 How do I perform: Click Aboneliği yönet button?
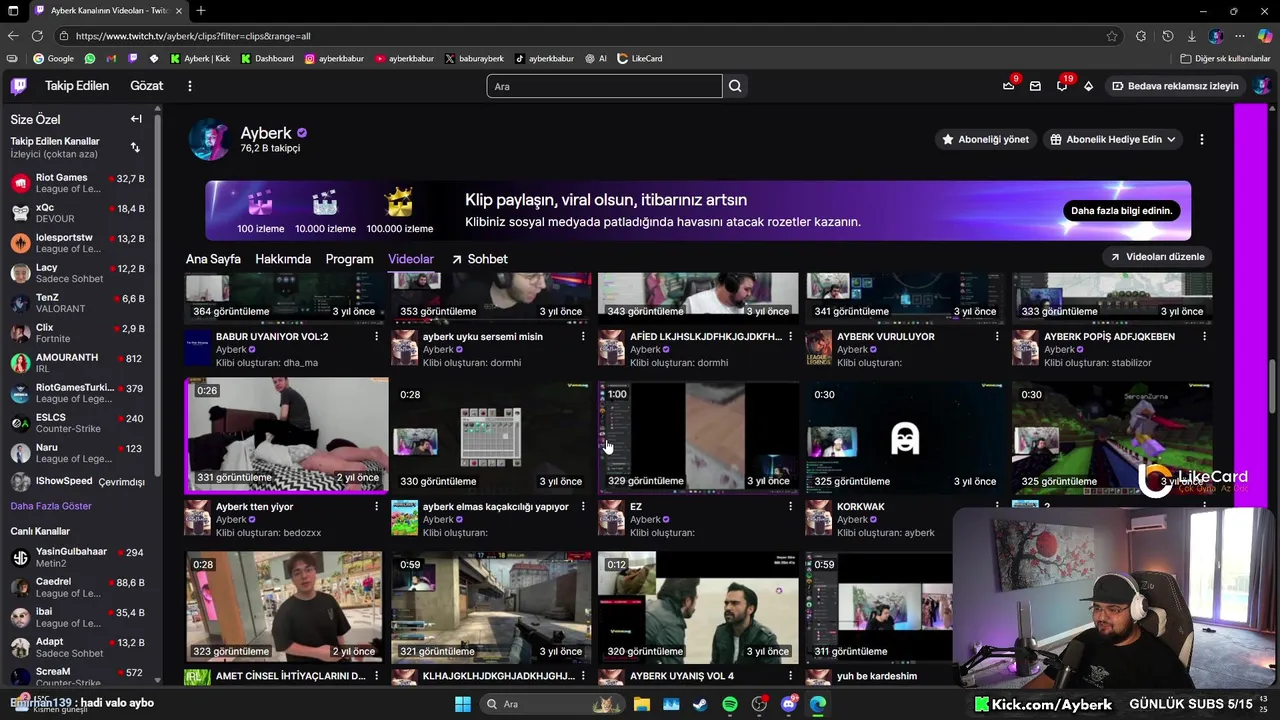[985, 140]
